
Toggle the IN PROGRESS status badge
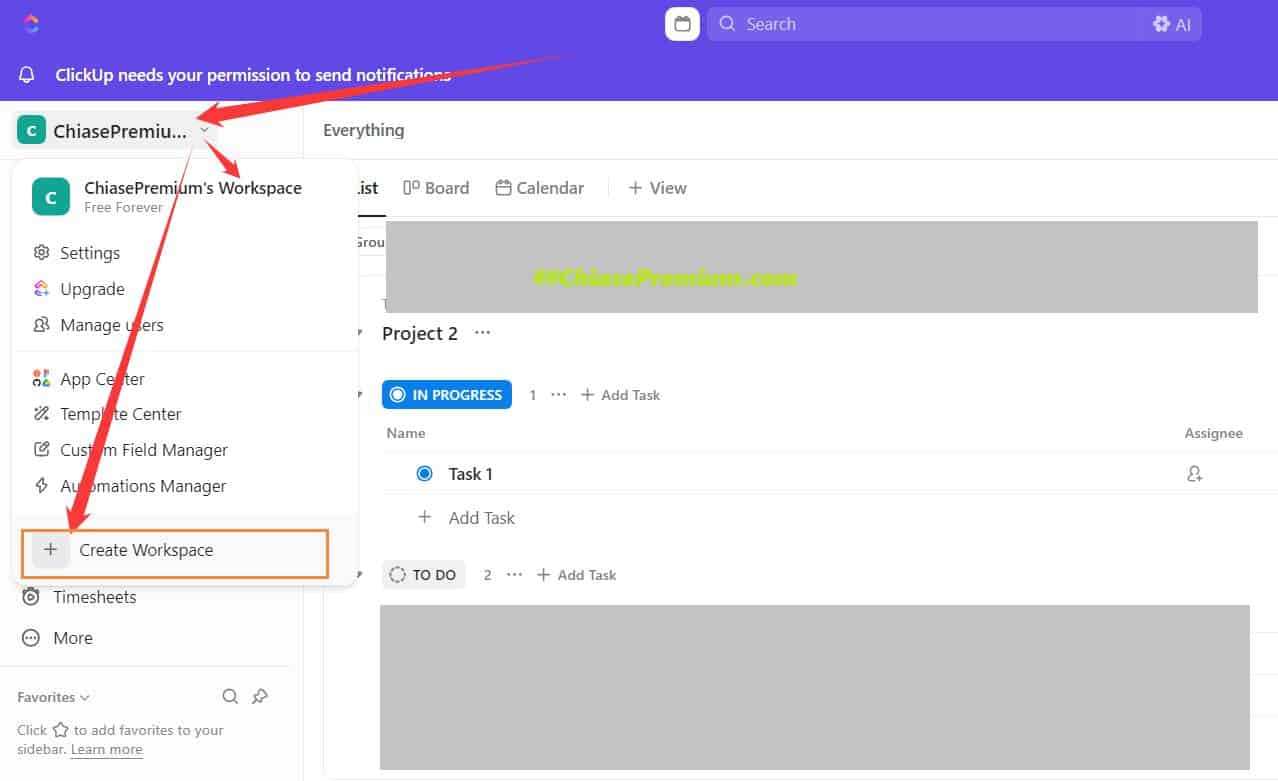pyautogui.click(x=446, y=394)
